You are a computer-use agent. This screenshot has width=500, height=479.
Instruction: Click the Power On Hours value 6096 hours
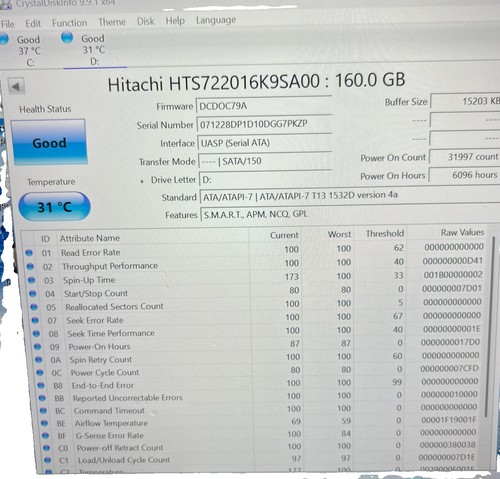[464, 175]
